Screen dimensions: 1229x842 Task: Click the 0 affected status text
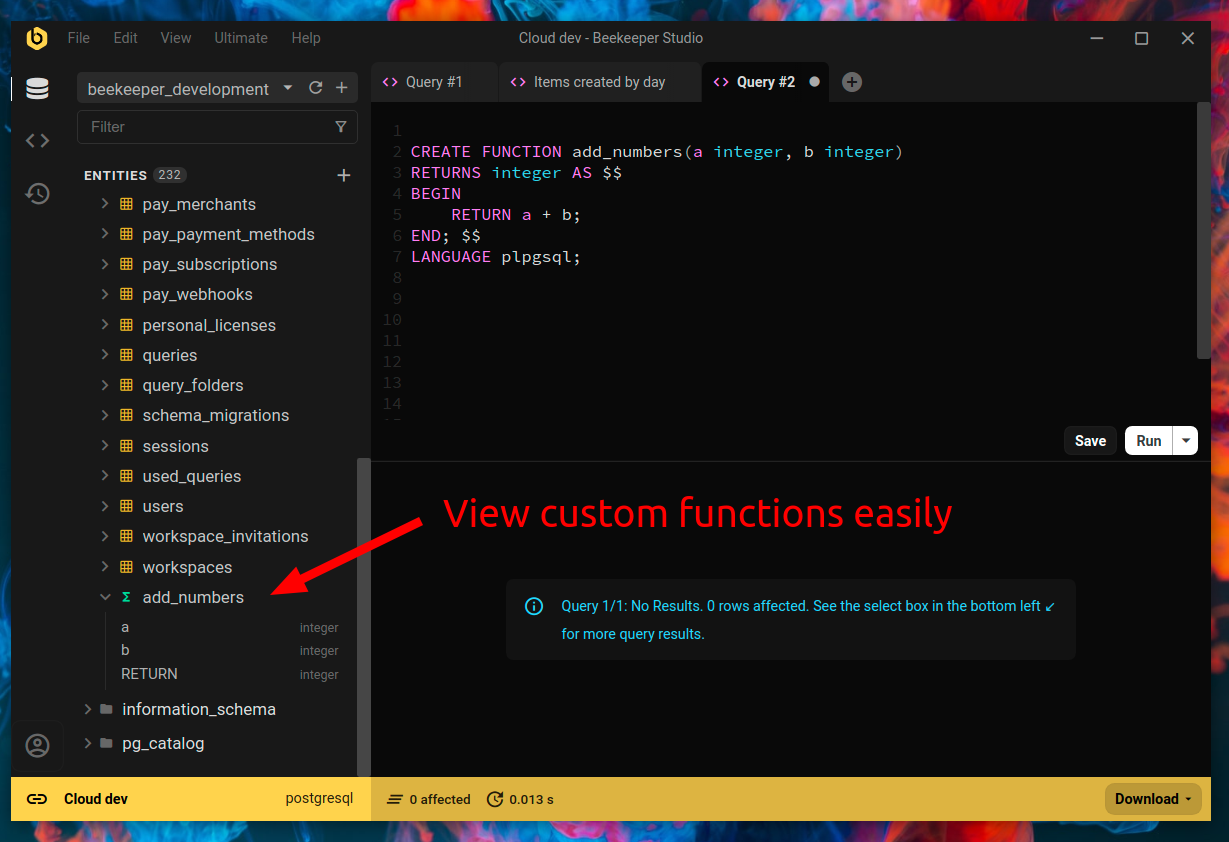pos(440,799)
